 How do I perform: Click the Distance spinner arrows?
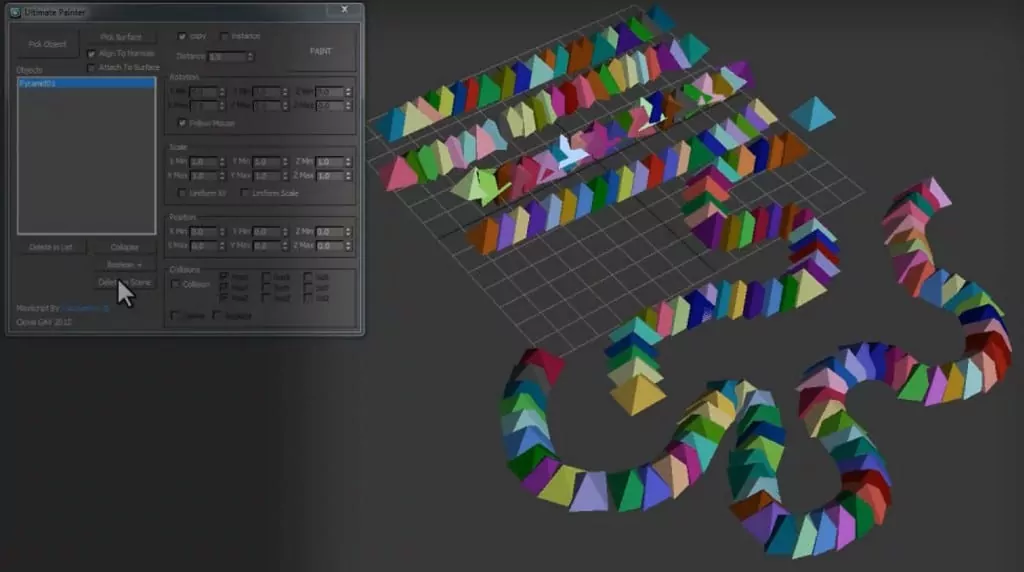coord(250,57)
